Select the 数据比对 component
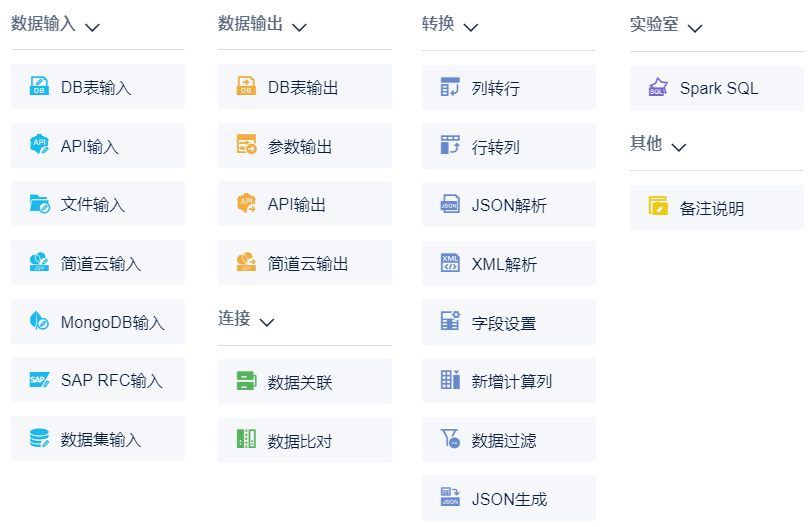 304,440
